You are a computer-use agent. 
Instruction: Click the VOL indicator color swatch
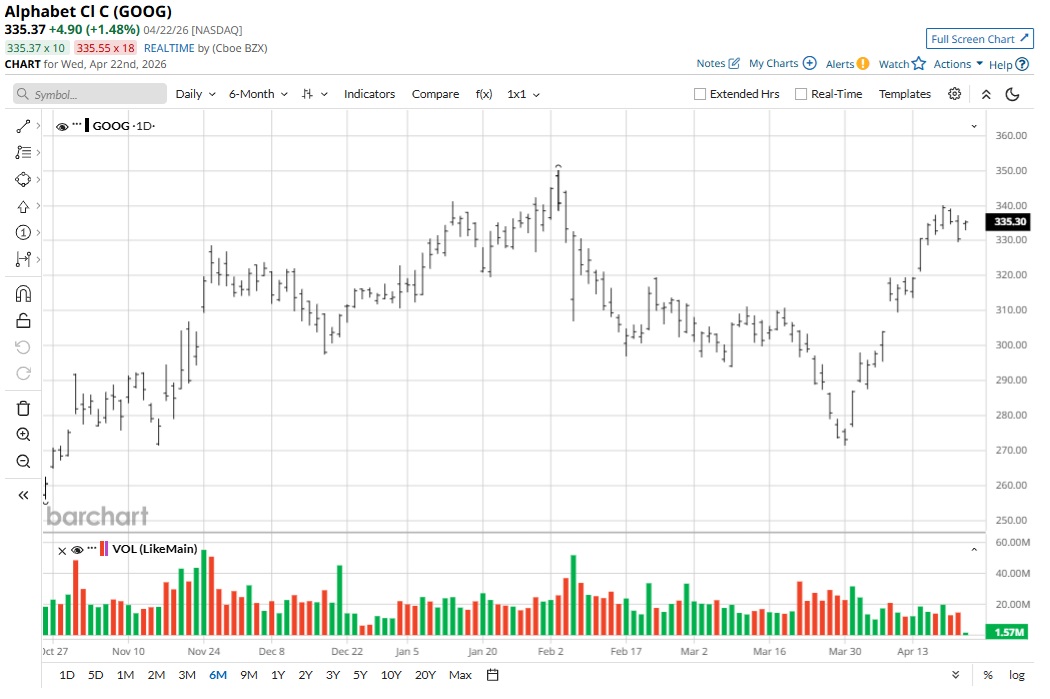[104, 549]
